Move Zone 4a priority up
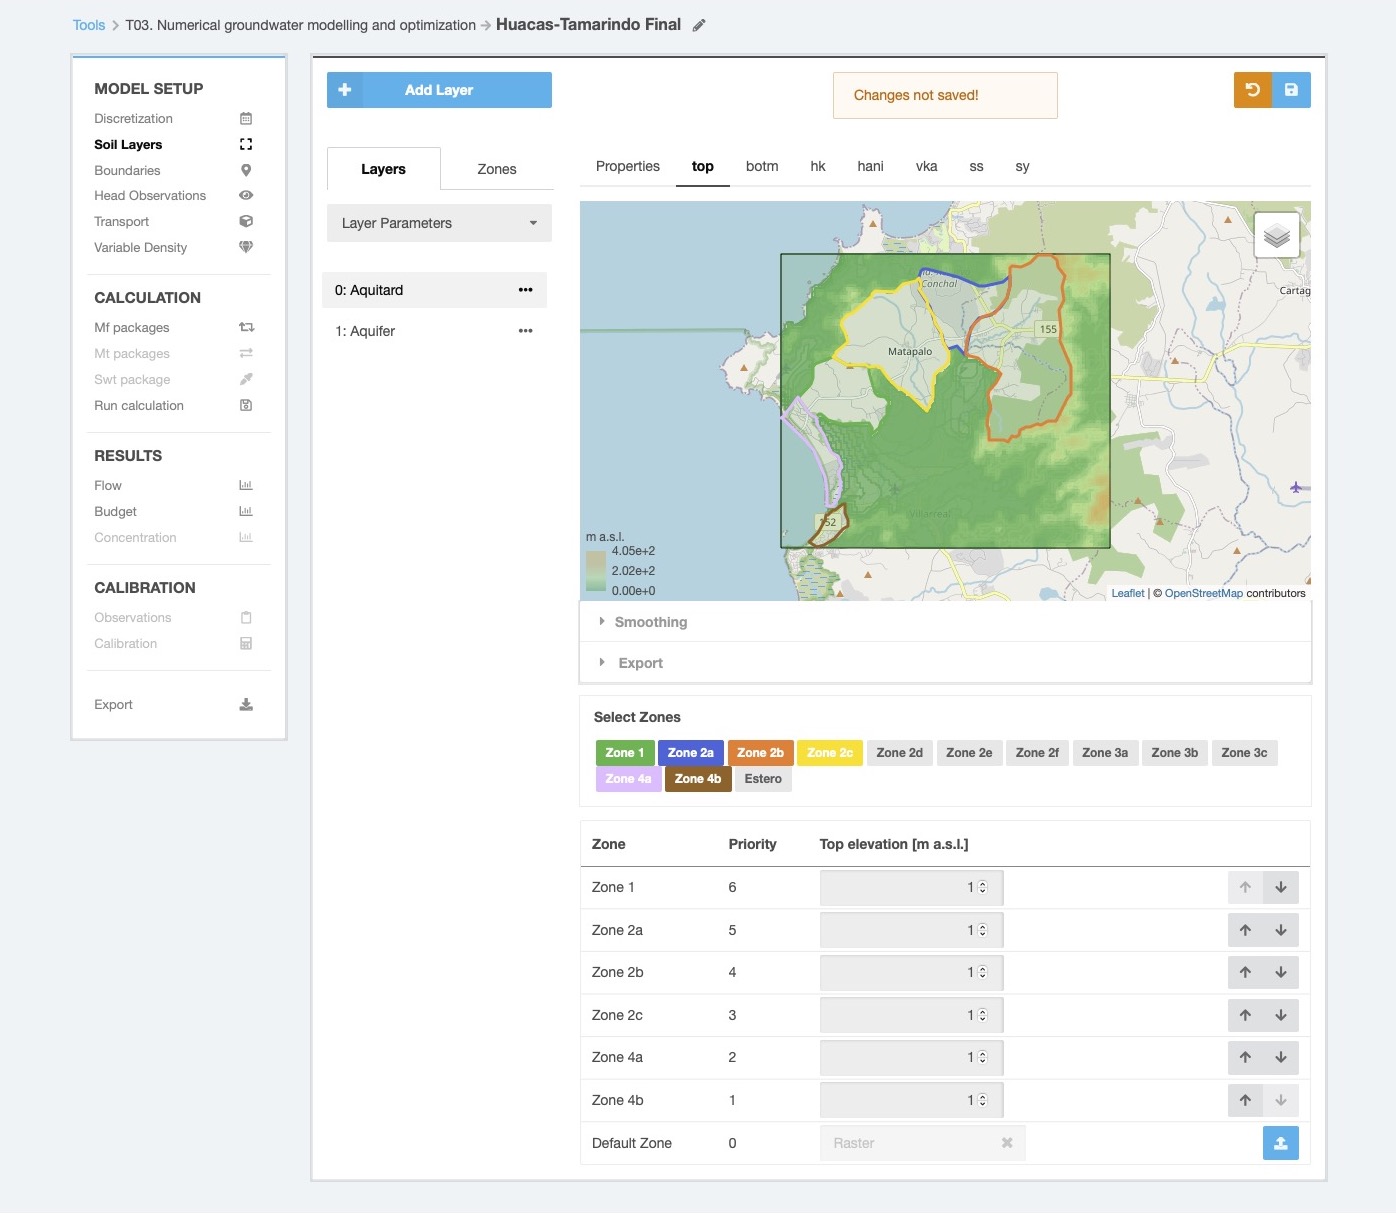Image resolution: width=1396 pixels, height=1213 pixels. coord(1245,1057)
